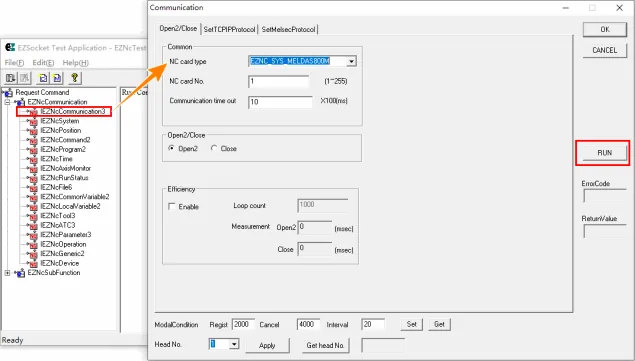635x361 pixels.
Task: Click the ModalCondition Get button
Action: coord(439,324)
